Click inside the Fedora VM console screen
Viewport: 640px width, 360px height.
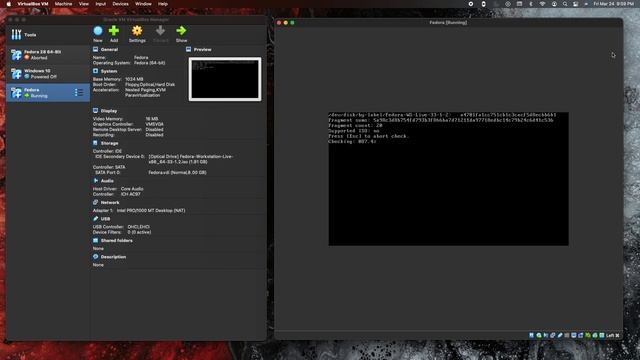(449, 179)
